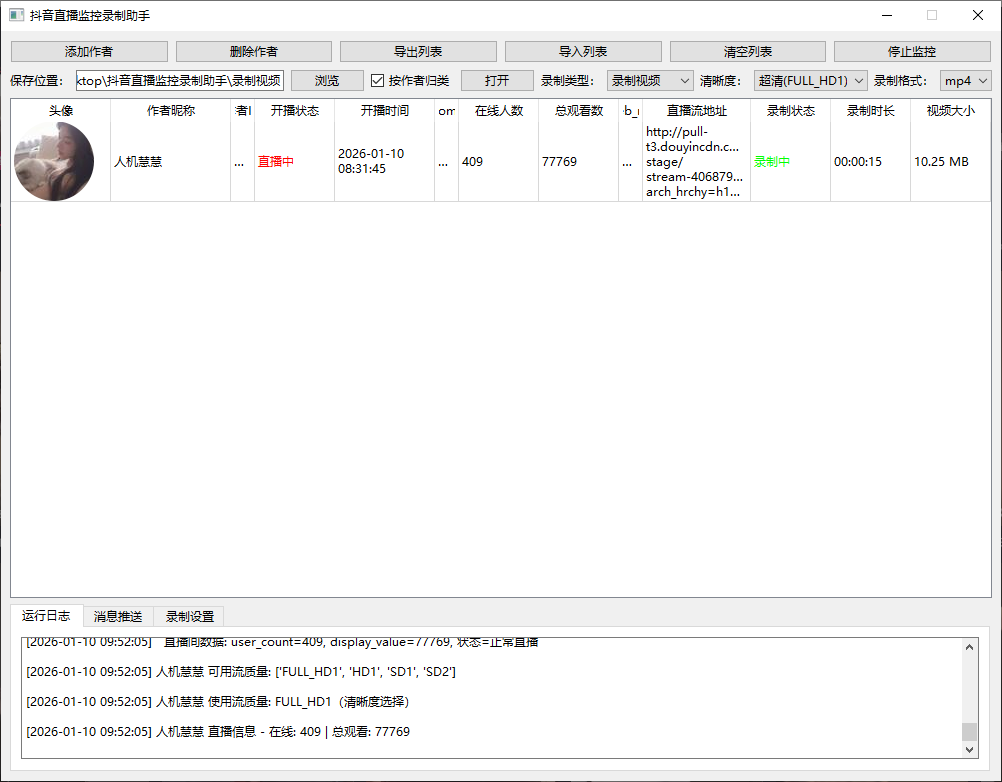Click the 浏览 browse button
The image size is (1002, 782).
pyautogui.click(x=327, y=80)
